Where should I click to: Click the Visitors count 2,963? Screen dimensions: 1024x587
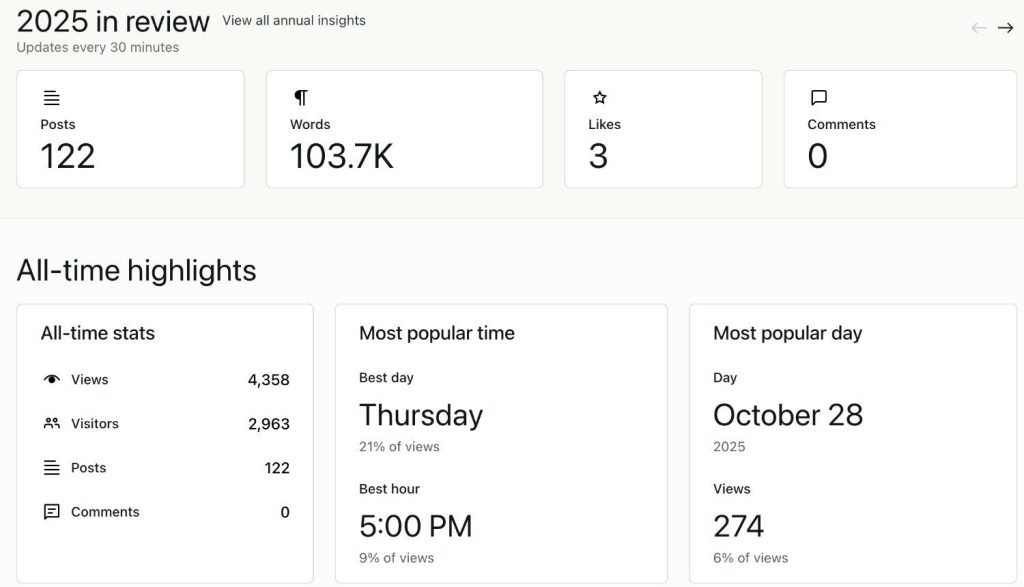269,424
